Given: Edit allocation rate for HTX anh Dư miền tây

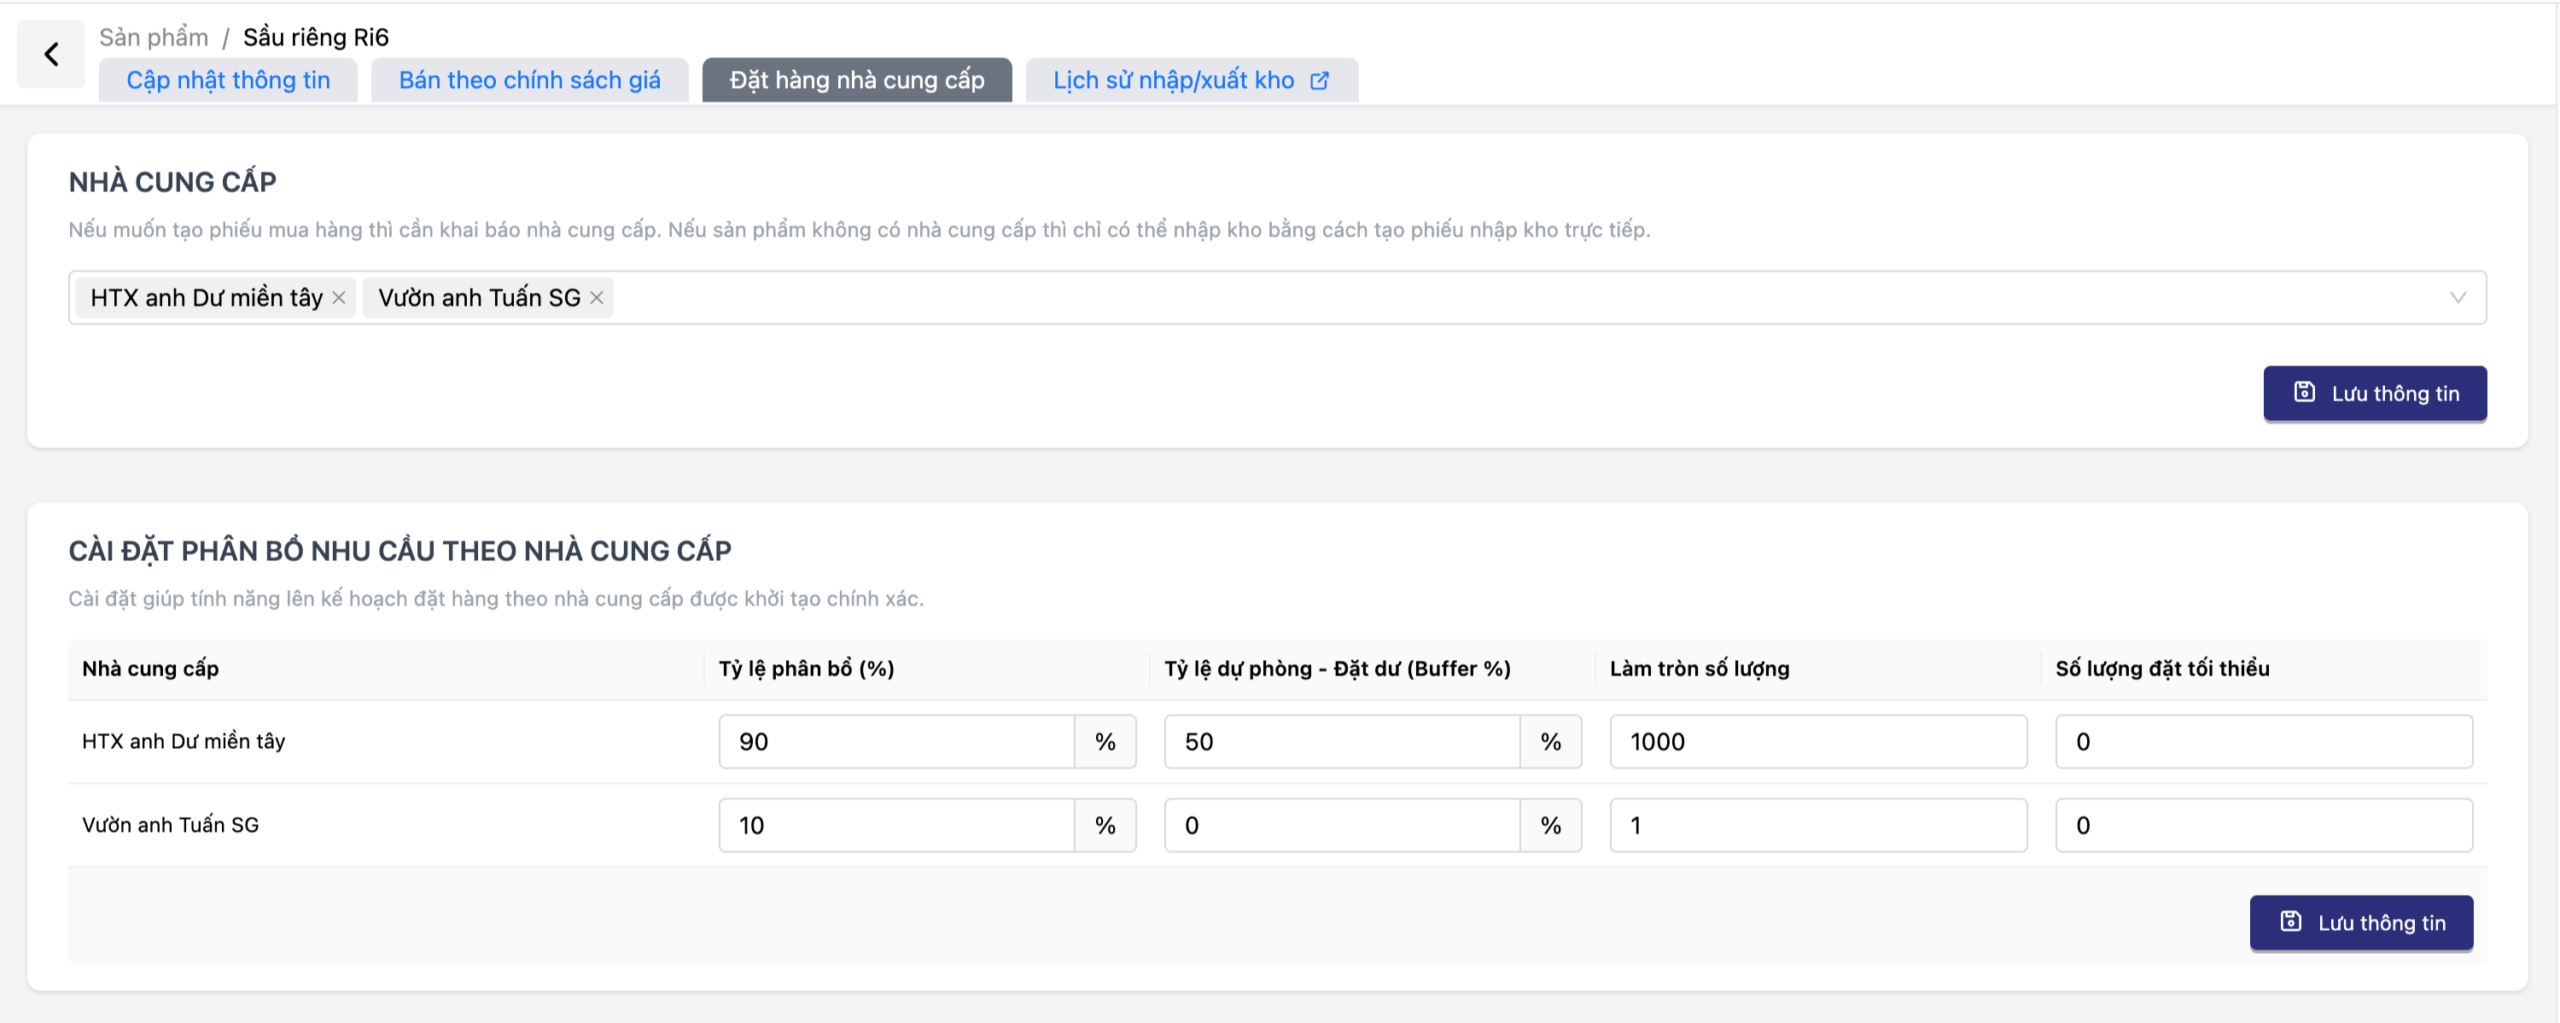Looking at the screenshot, I should tap(895, 742).
